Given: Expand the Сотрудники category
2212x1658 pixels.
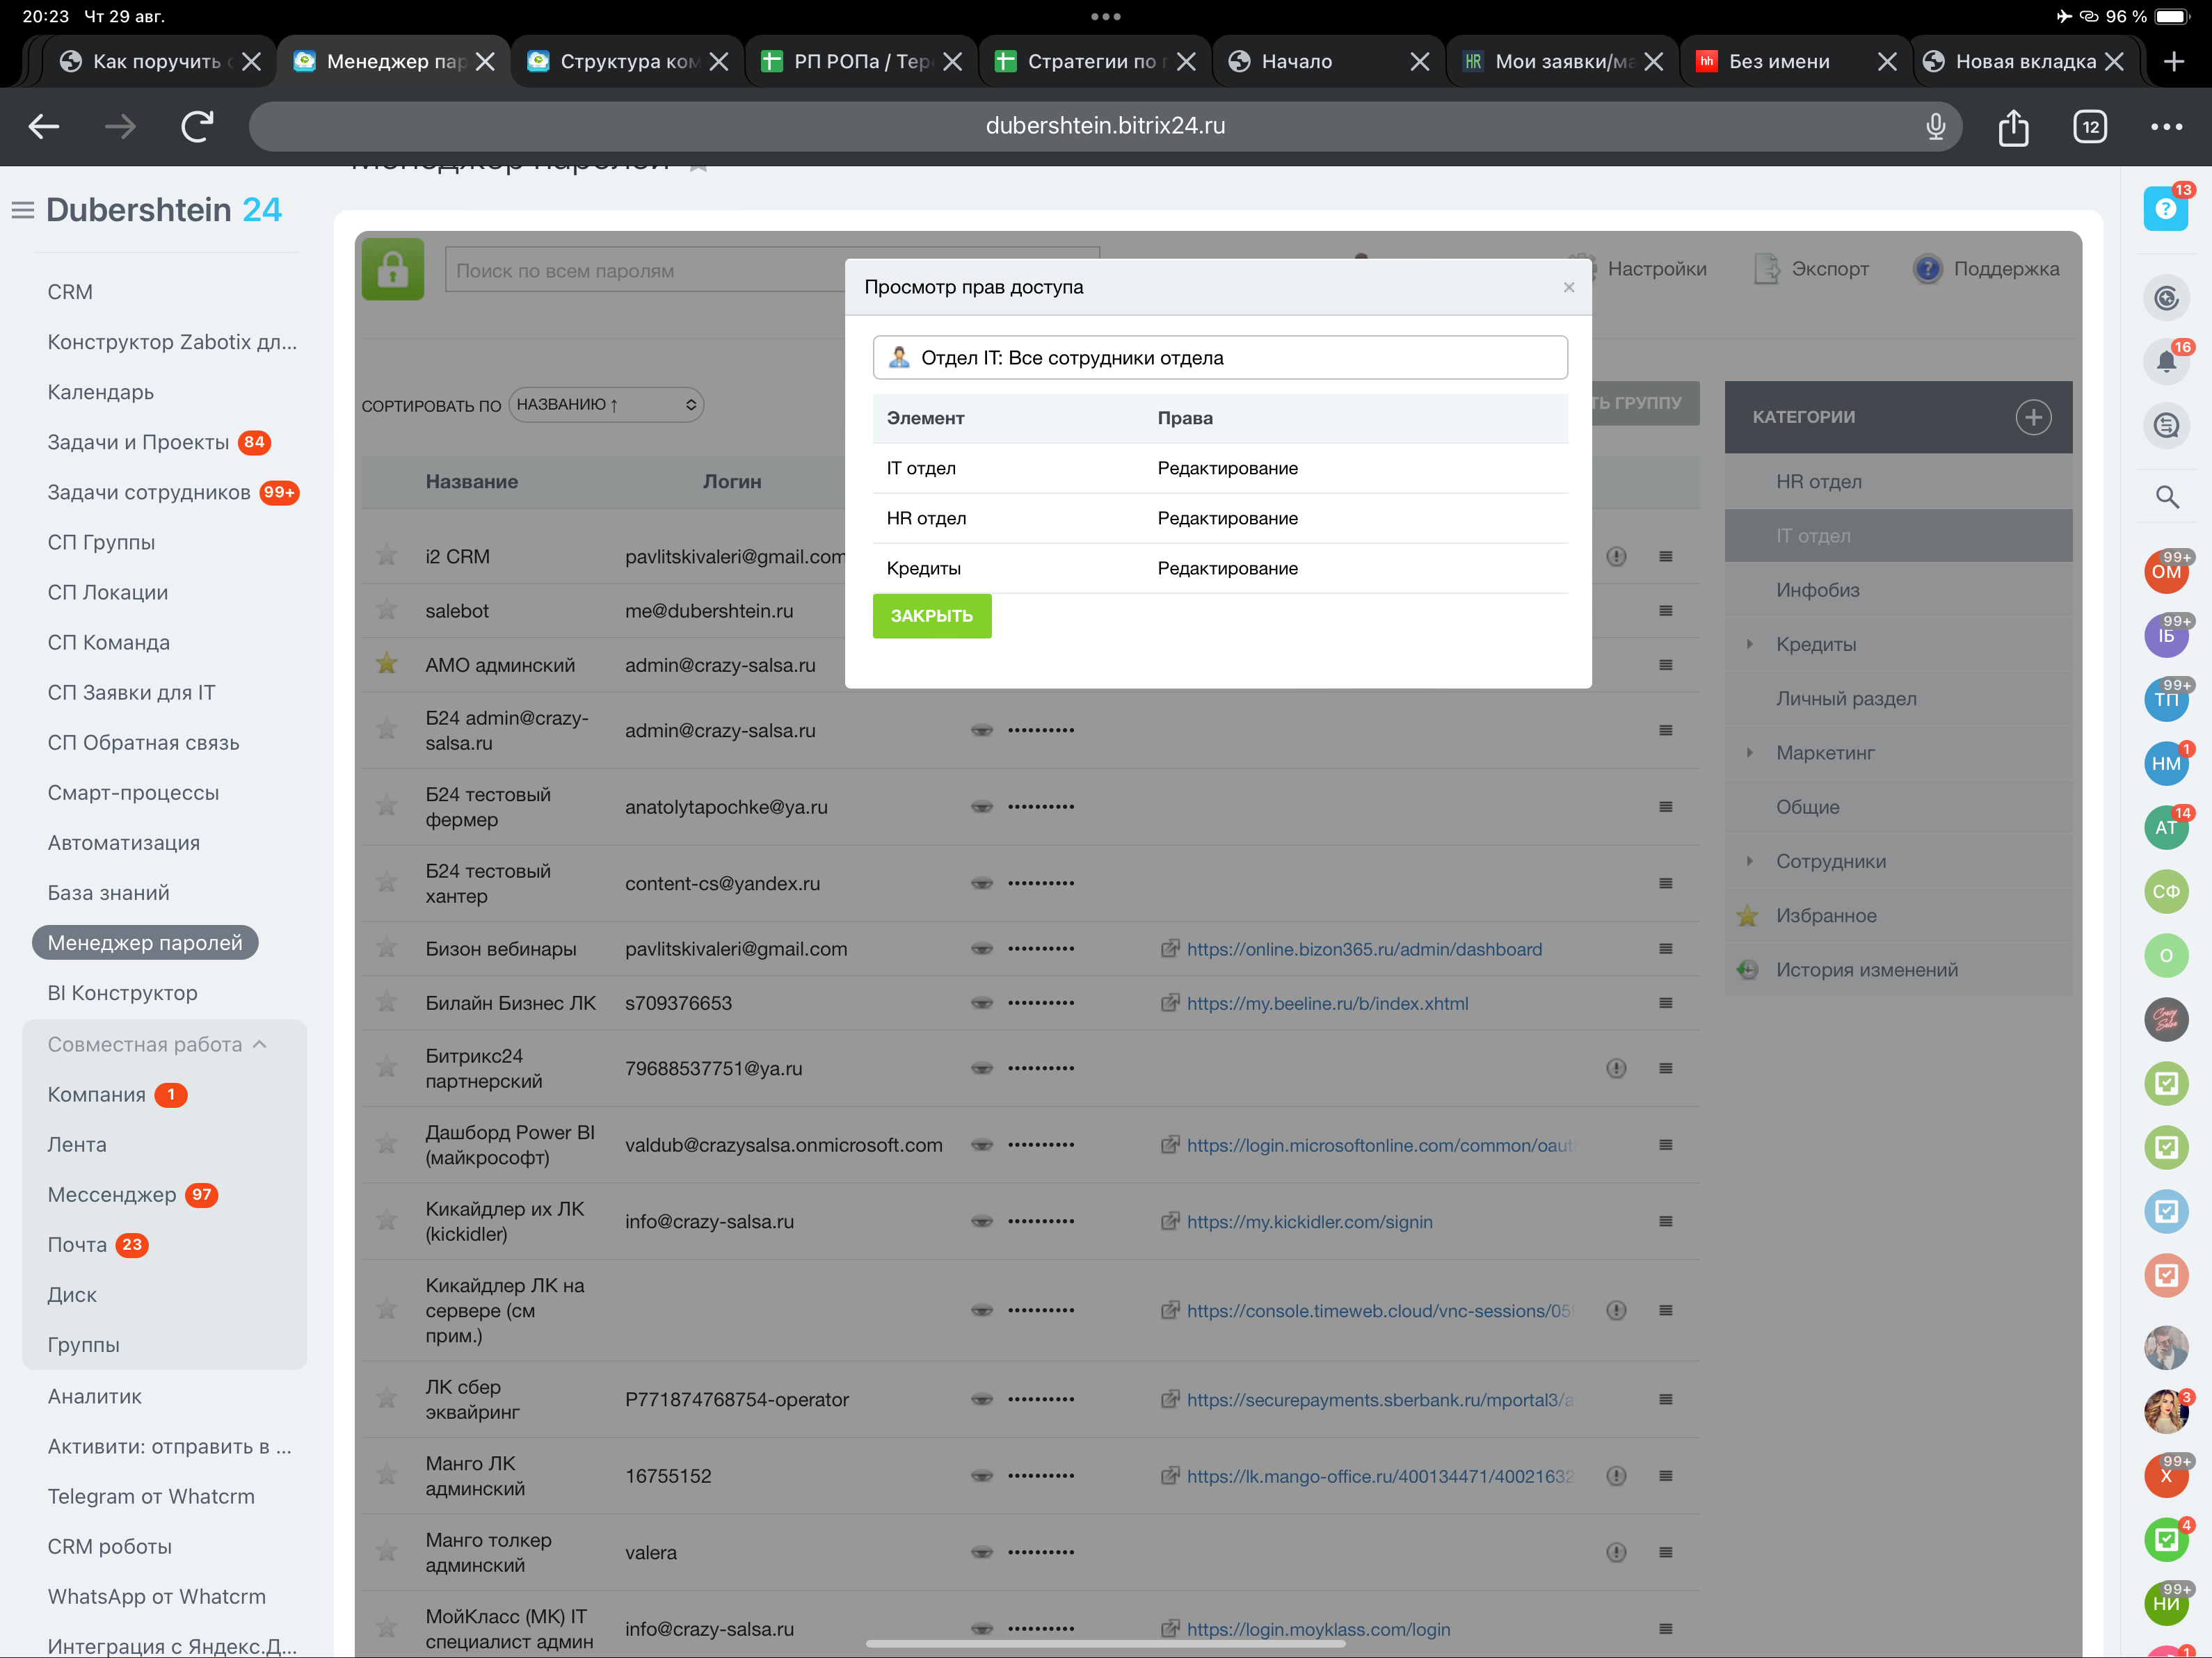Looking at the screenshot, I should pyautogui.click(x=1749, y=861).
